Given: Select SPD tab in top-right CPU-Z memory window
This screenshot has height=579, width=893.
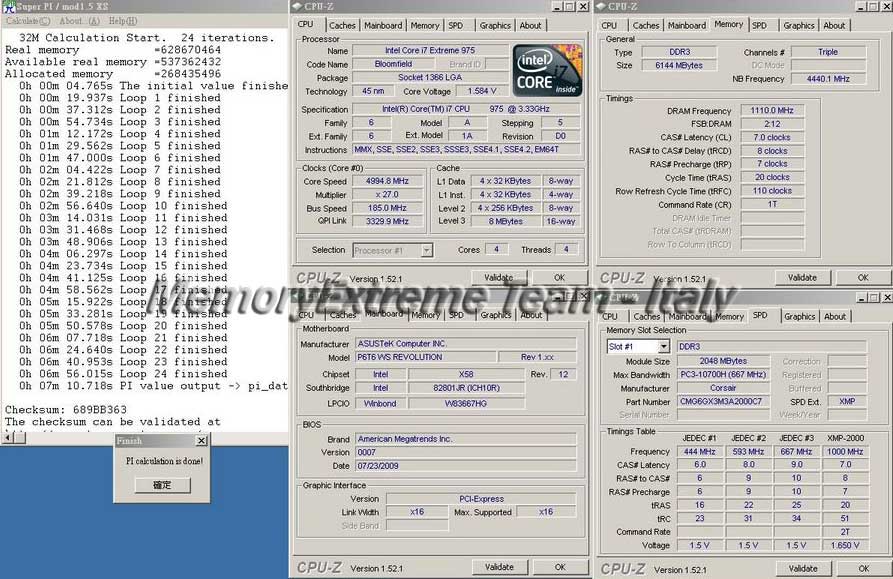Looking at the screenshot, I should click(759, 26).
